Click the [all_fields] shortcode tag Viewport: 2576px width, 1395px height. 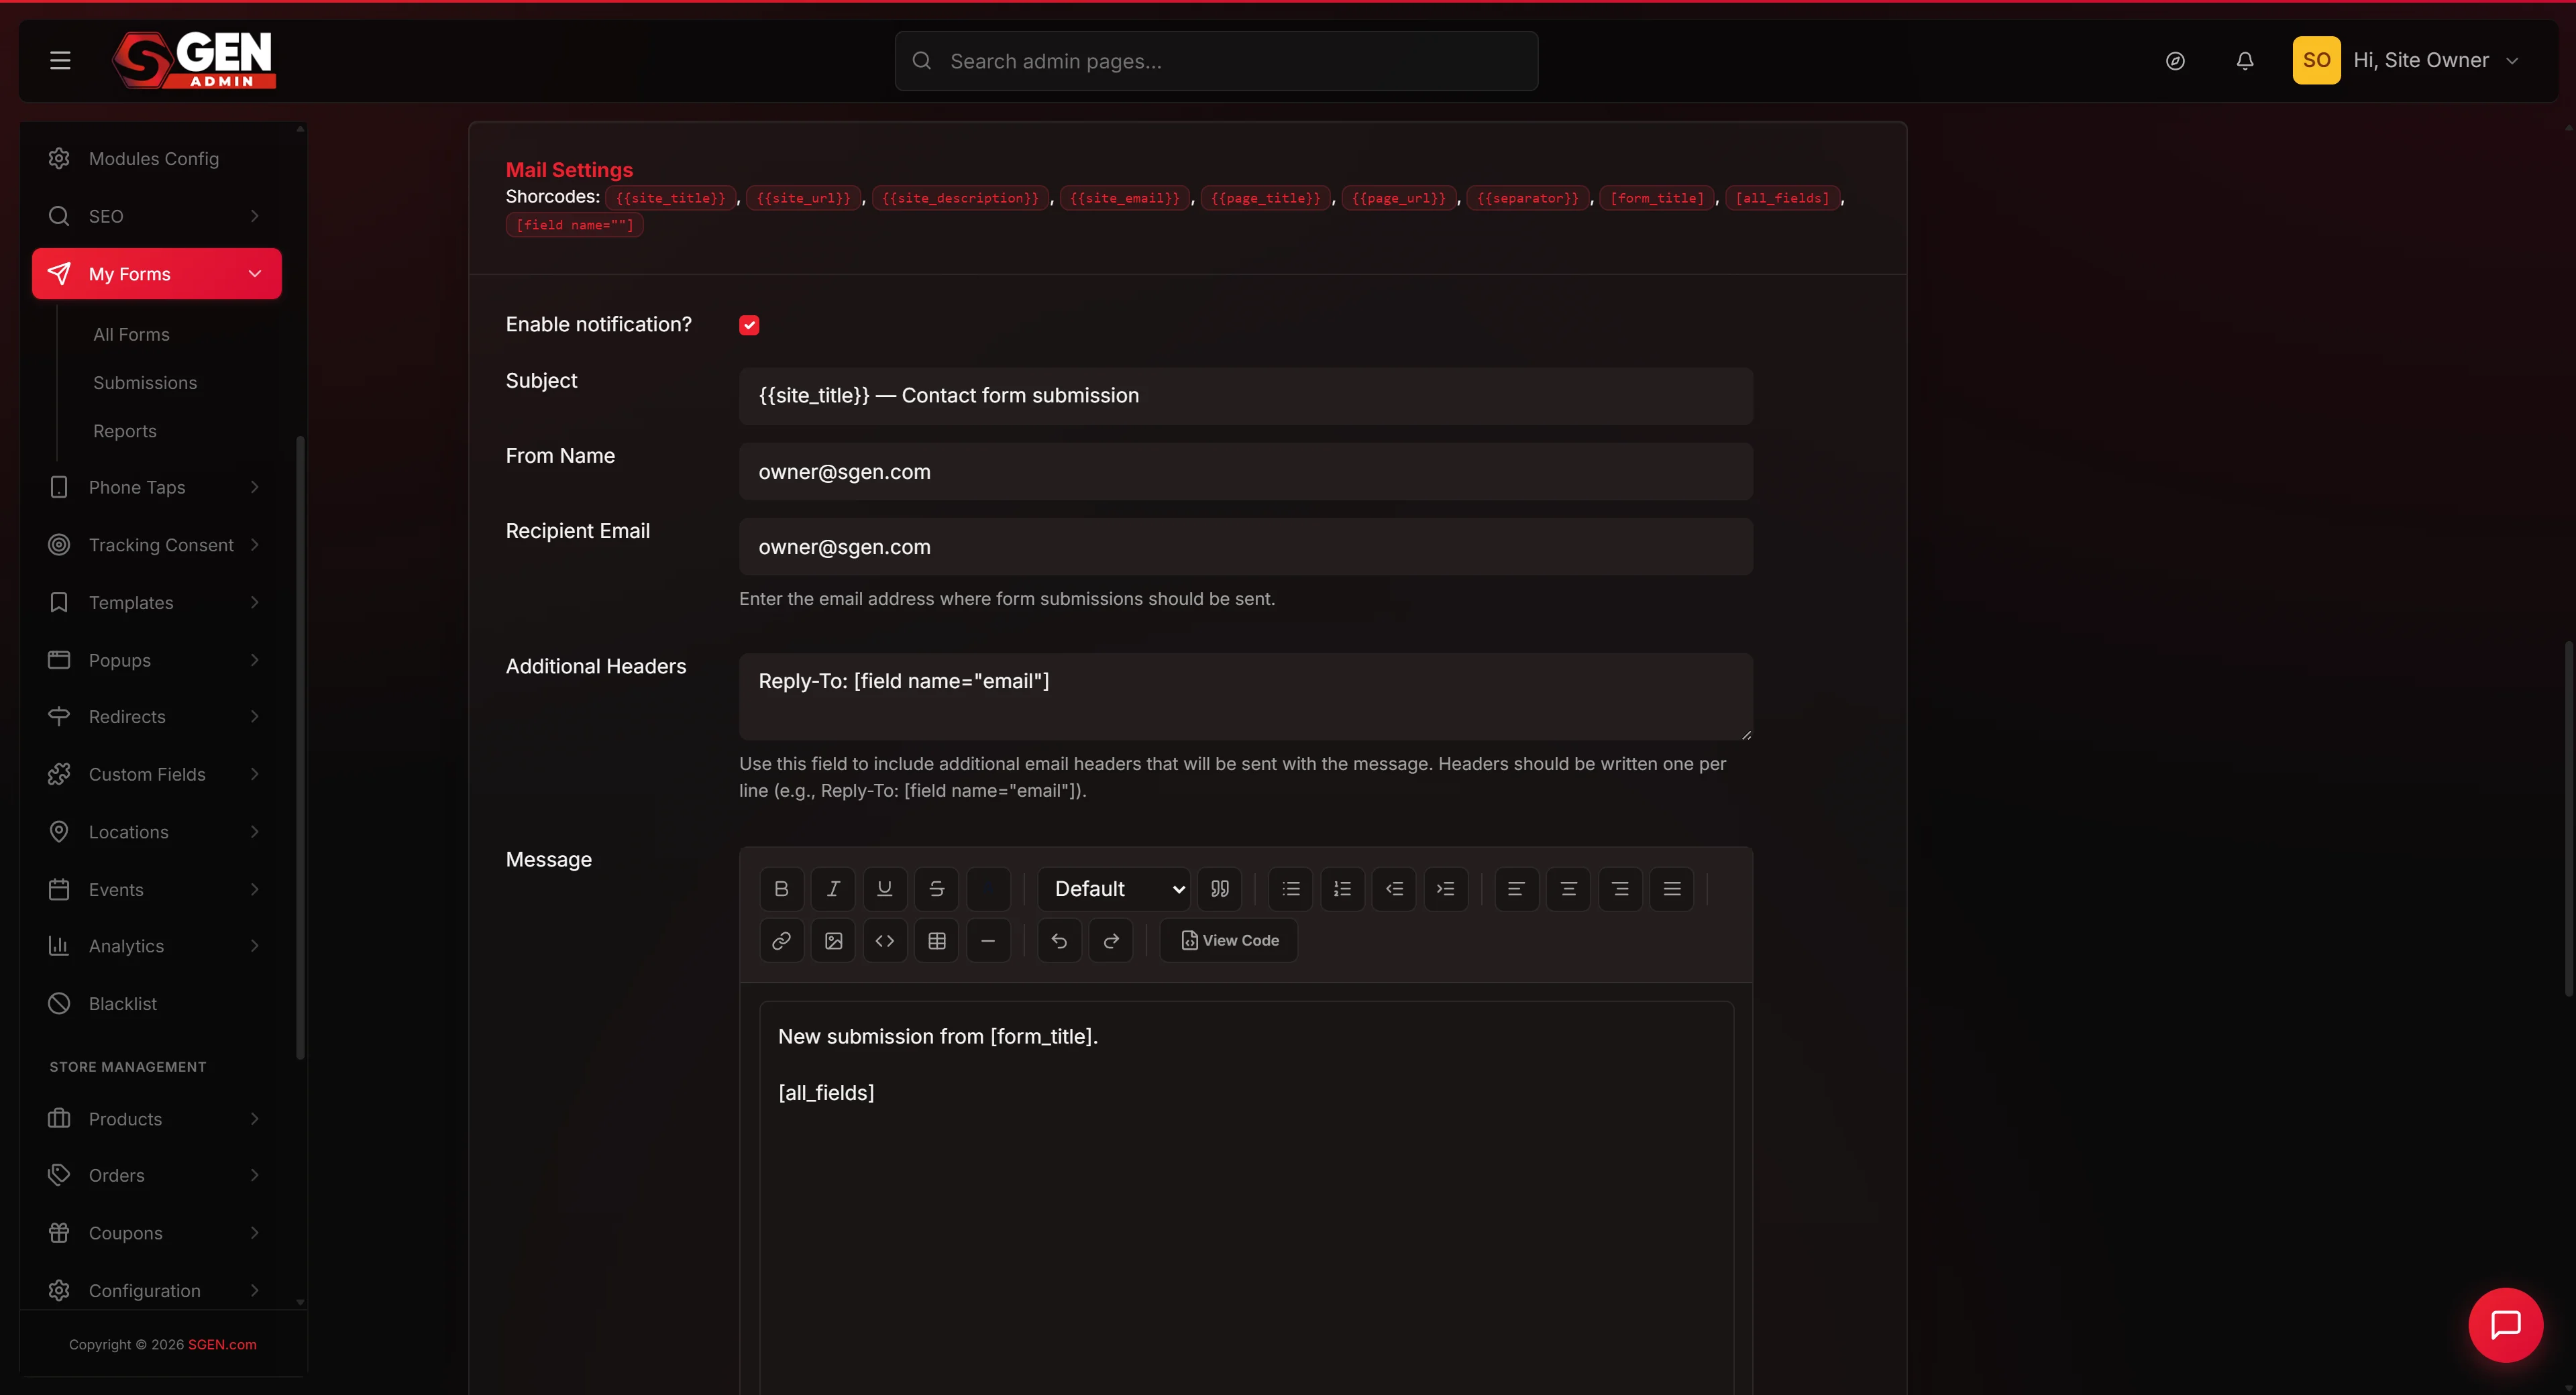click(1782, 198)
